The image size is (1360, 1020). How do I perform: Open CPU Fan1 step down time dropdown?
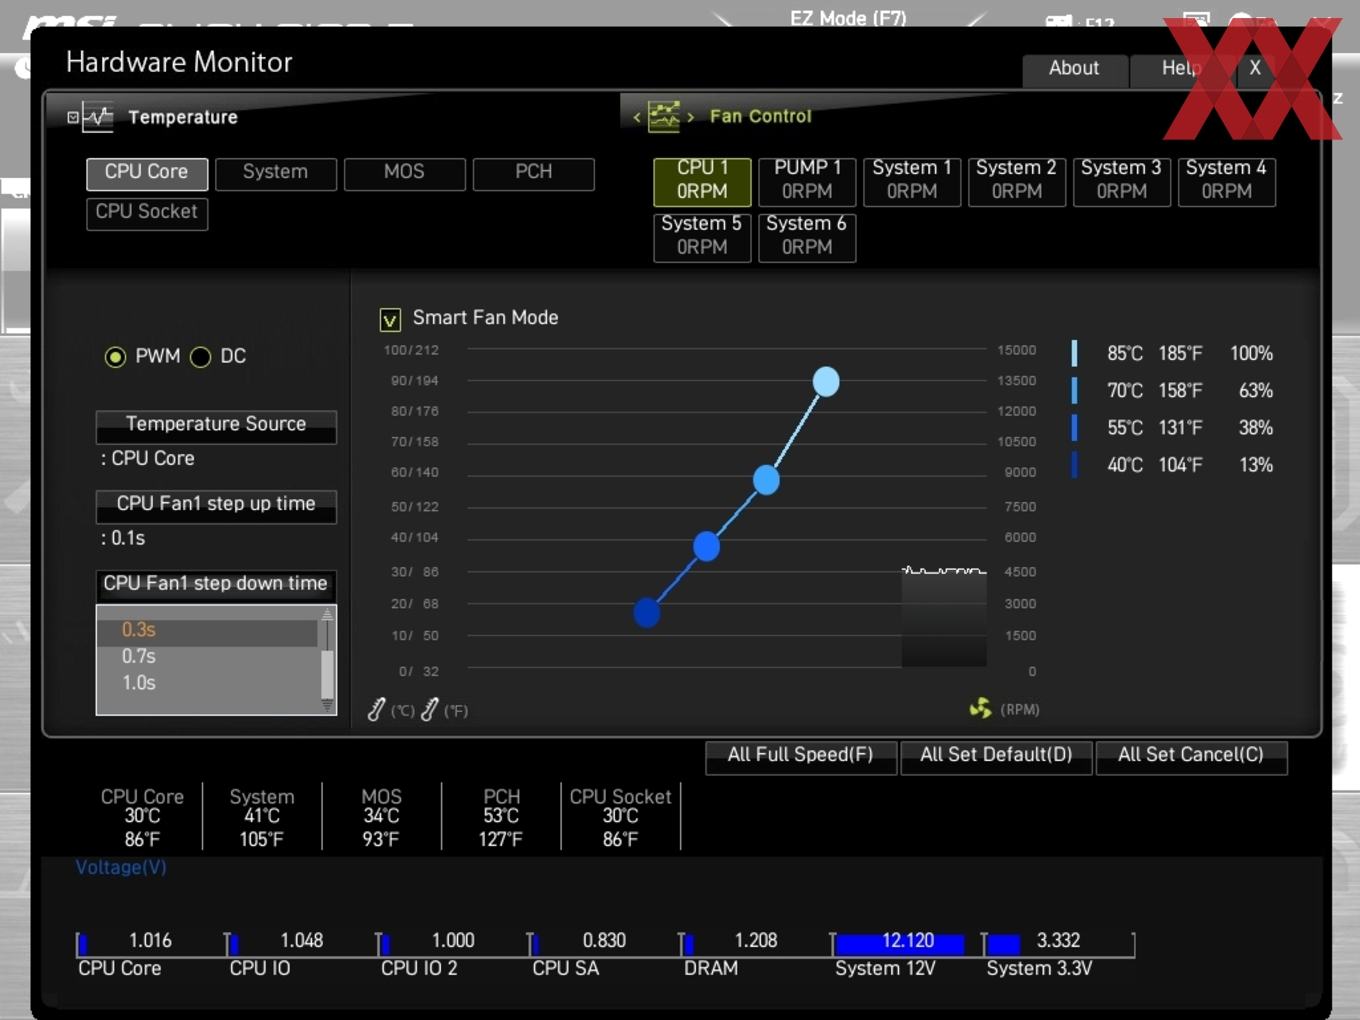click(216, 585)
